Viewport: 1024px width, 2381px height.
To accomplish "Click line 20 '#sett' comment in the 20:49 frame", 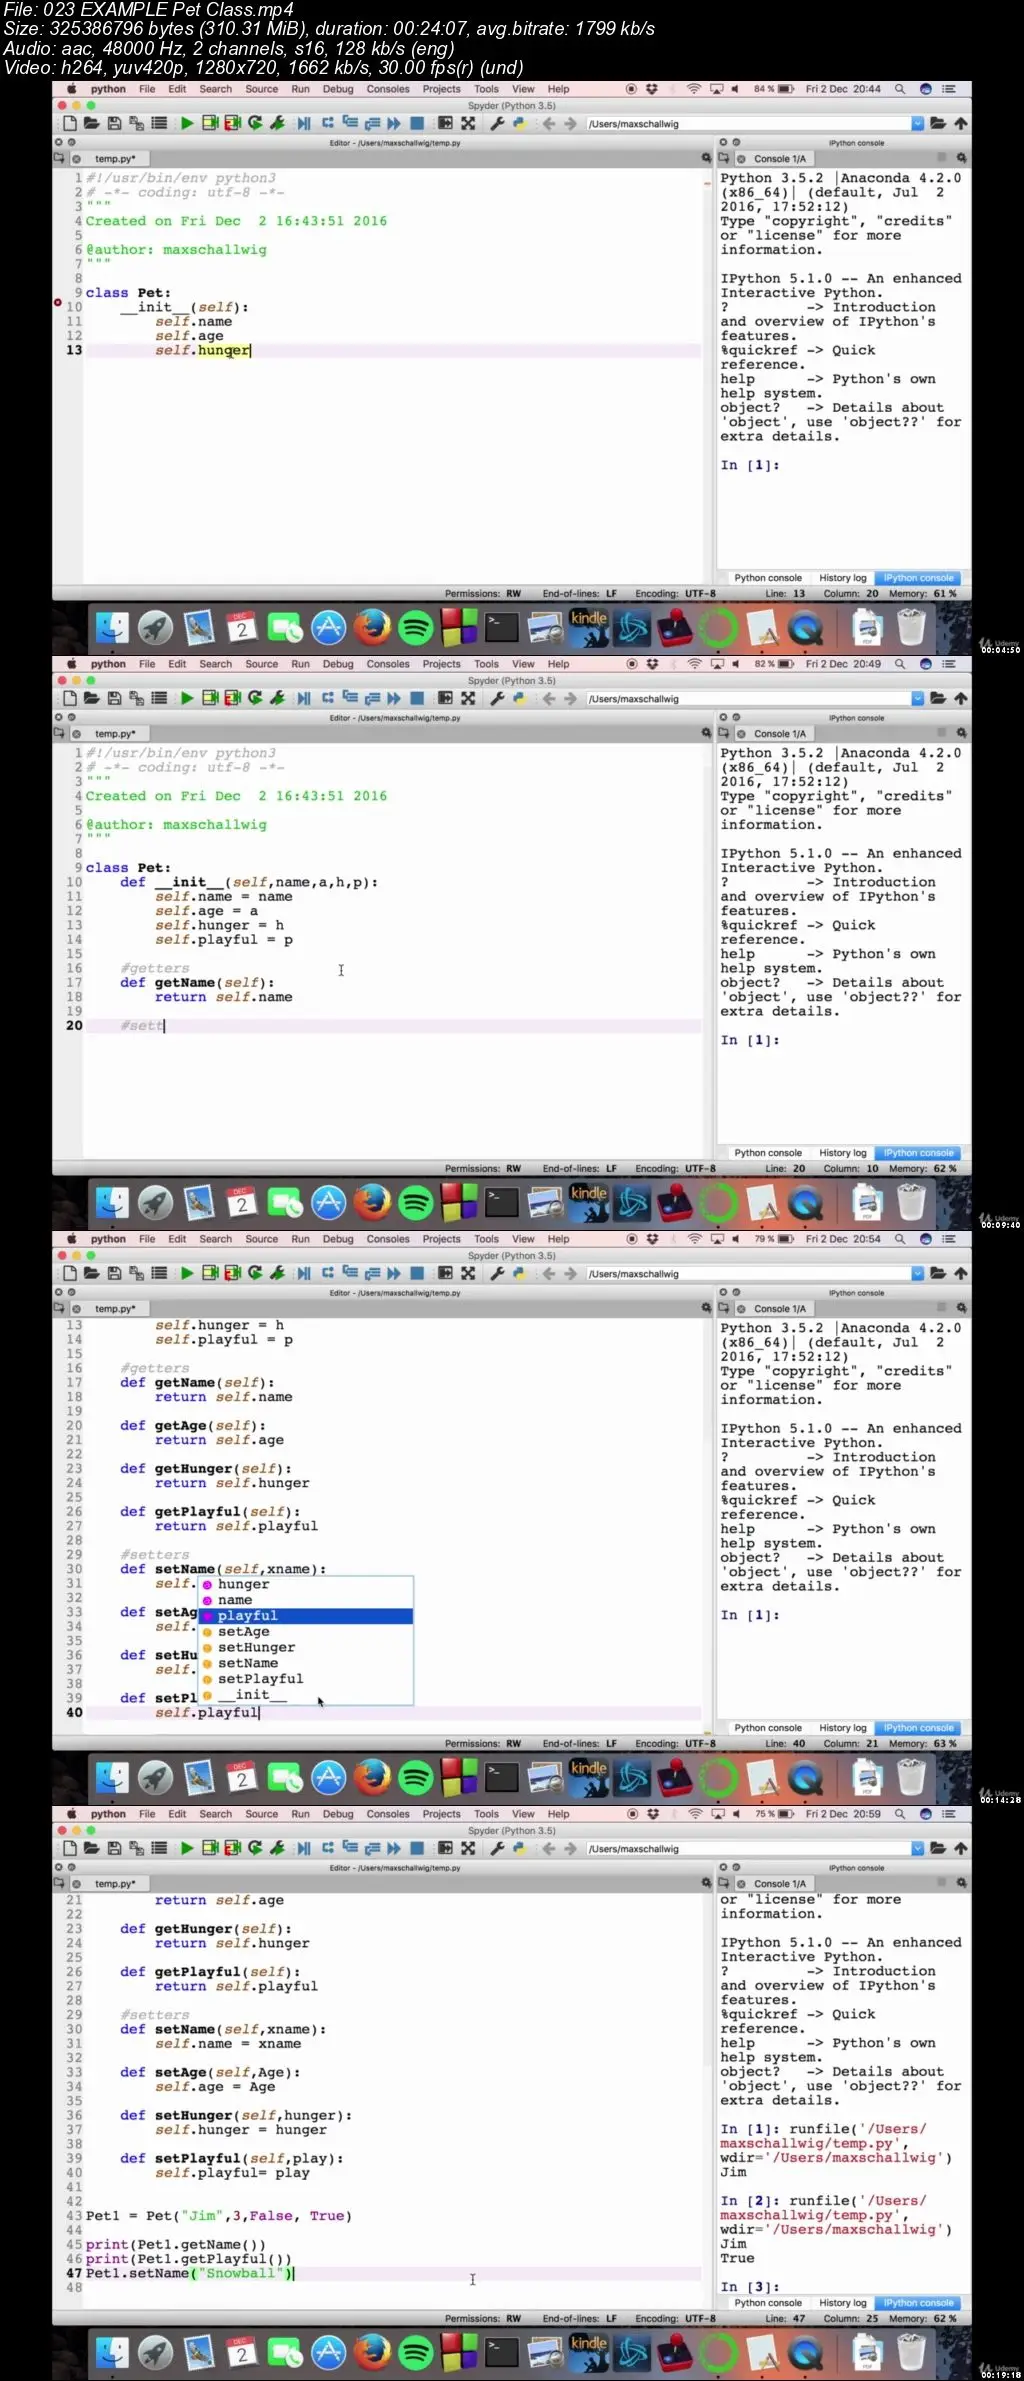I will pyautogui.click(x=142, y=1026).
